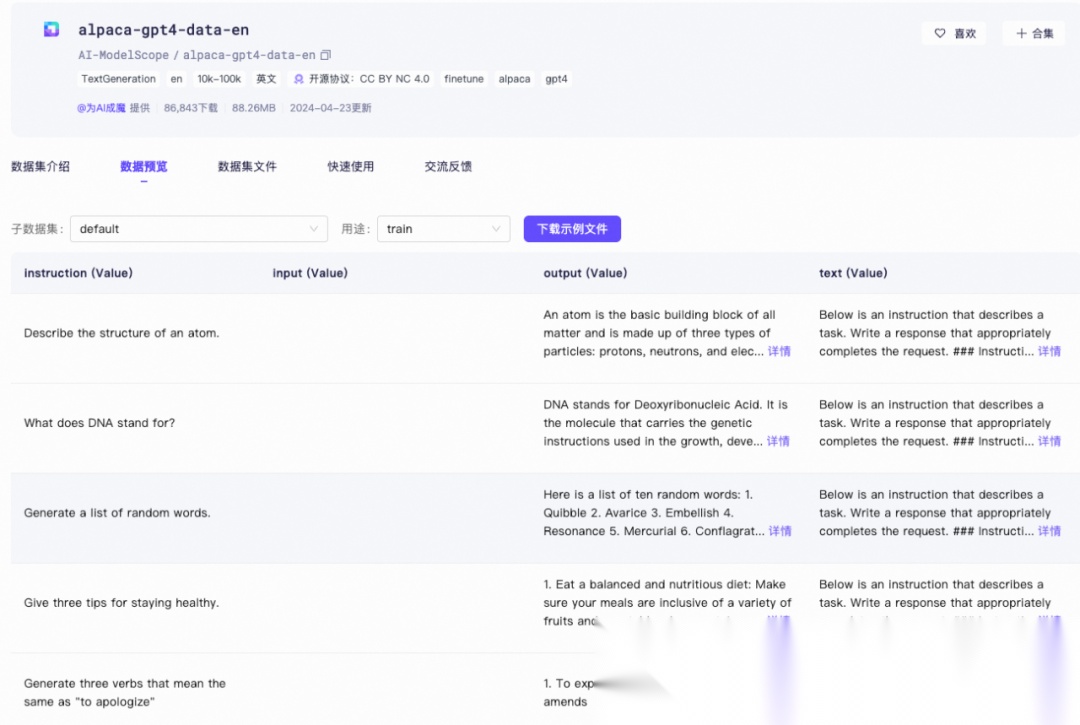Like the dataset with the heart button
This screenshot has height=725, width=1080.
tap(955, 33)
